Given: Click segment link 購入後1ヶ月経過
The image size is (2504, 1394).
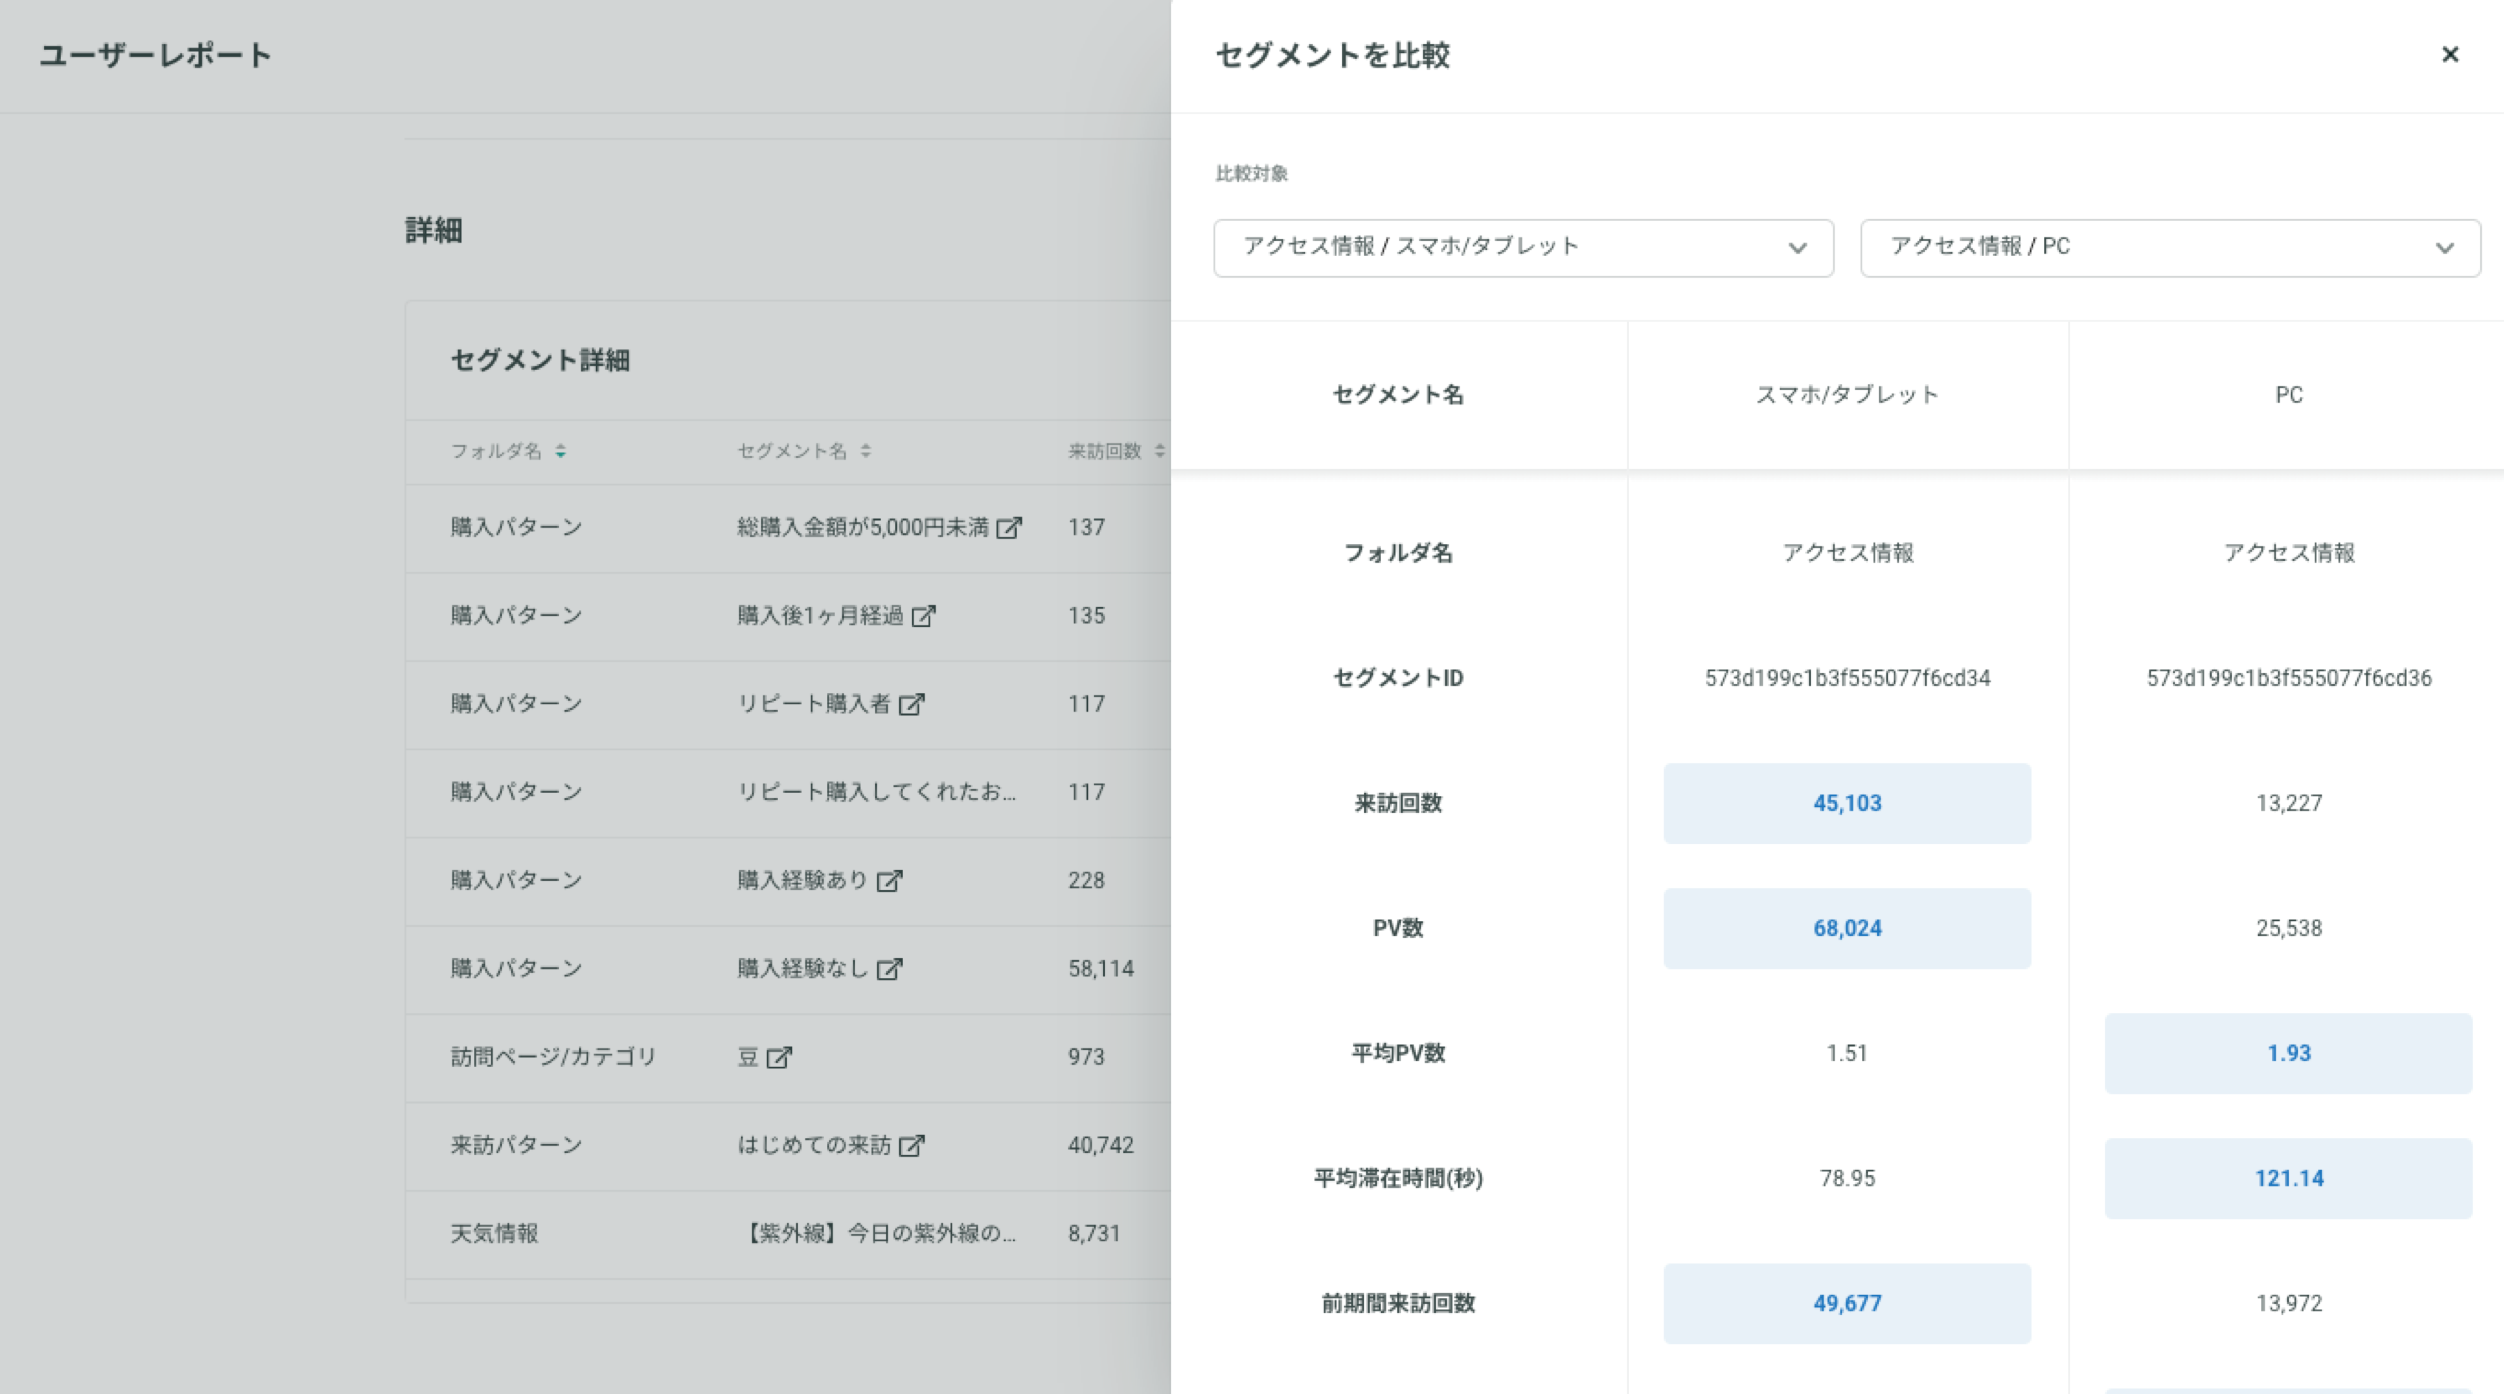Looking at the screenshot, I should click(x=820, y=615).
